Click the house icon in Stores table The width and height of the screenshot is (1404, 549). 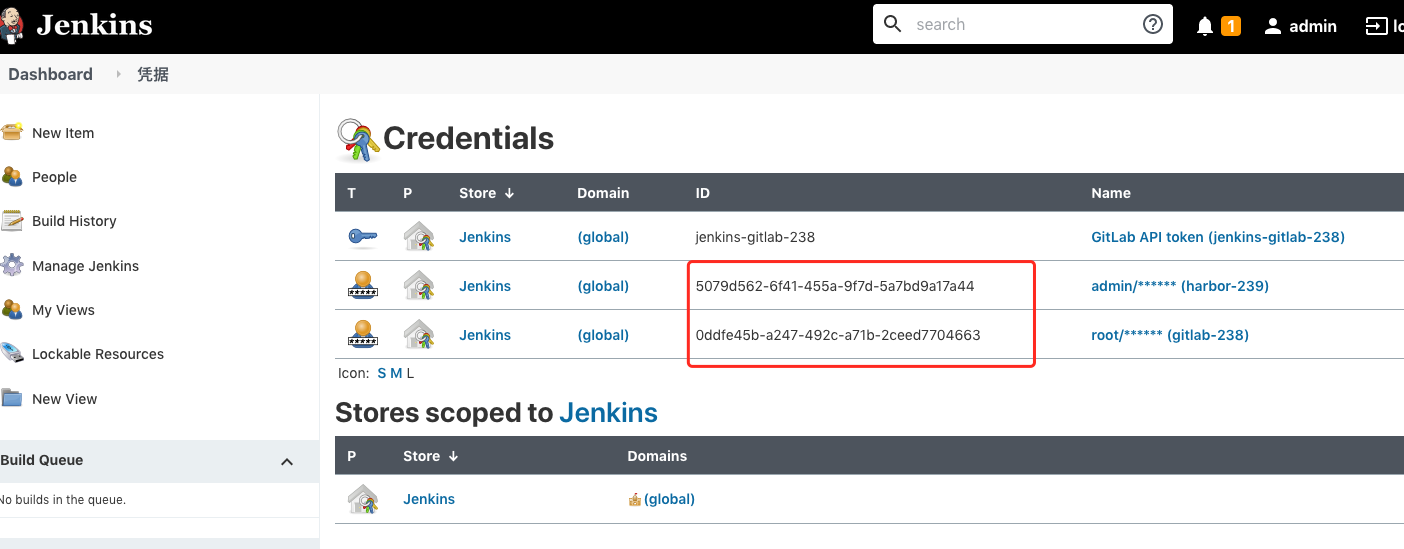pyautogui.click(x=362, y=499)
